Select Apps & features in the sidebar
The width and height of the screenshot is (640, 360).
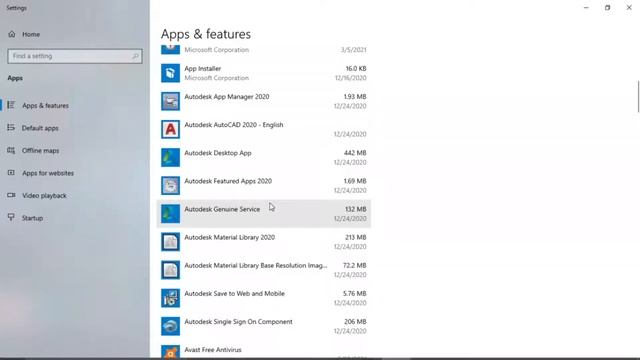click(x=45, y=105)
